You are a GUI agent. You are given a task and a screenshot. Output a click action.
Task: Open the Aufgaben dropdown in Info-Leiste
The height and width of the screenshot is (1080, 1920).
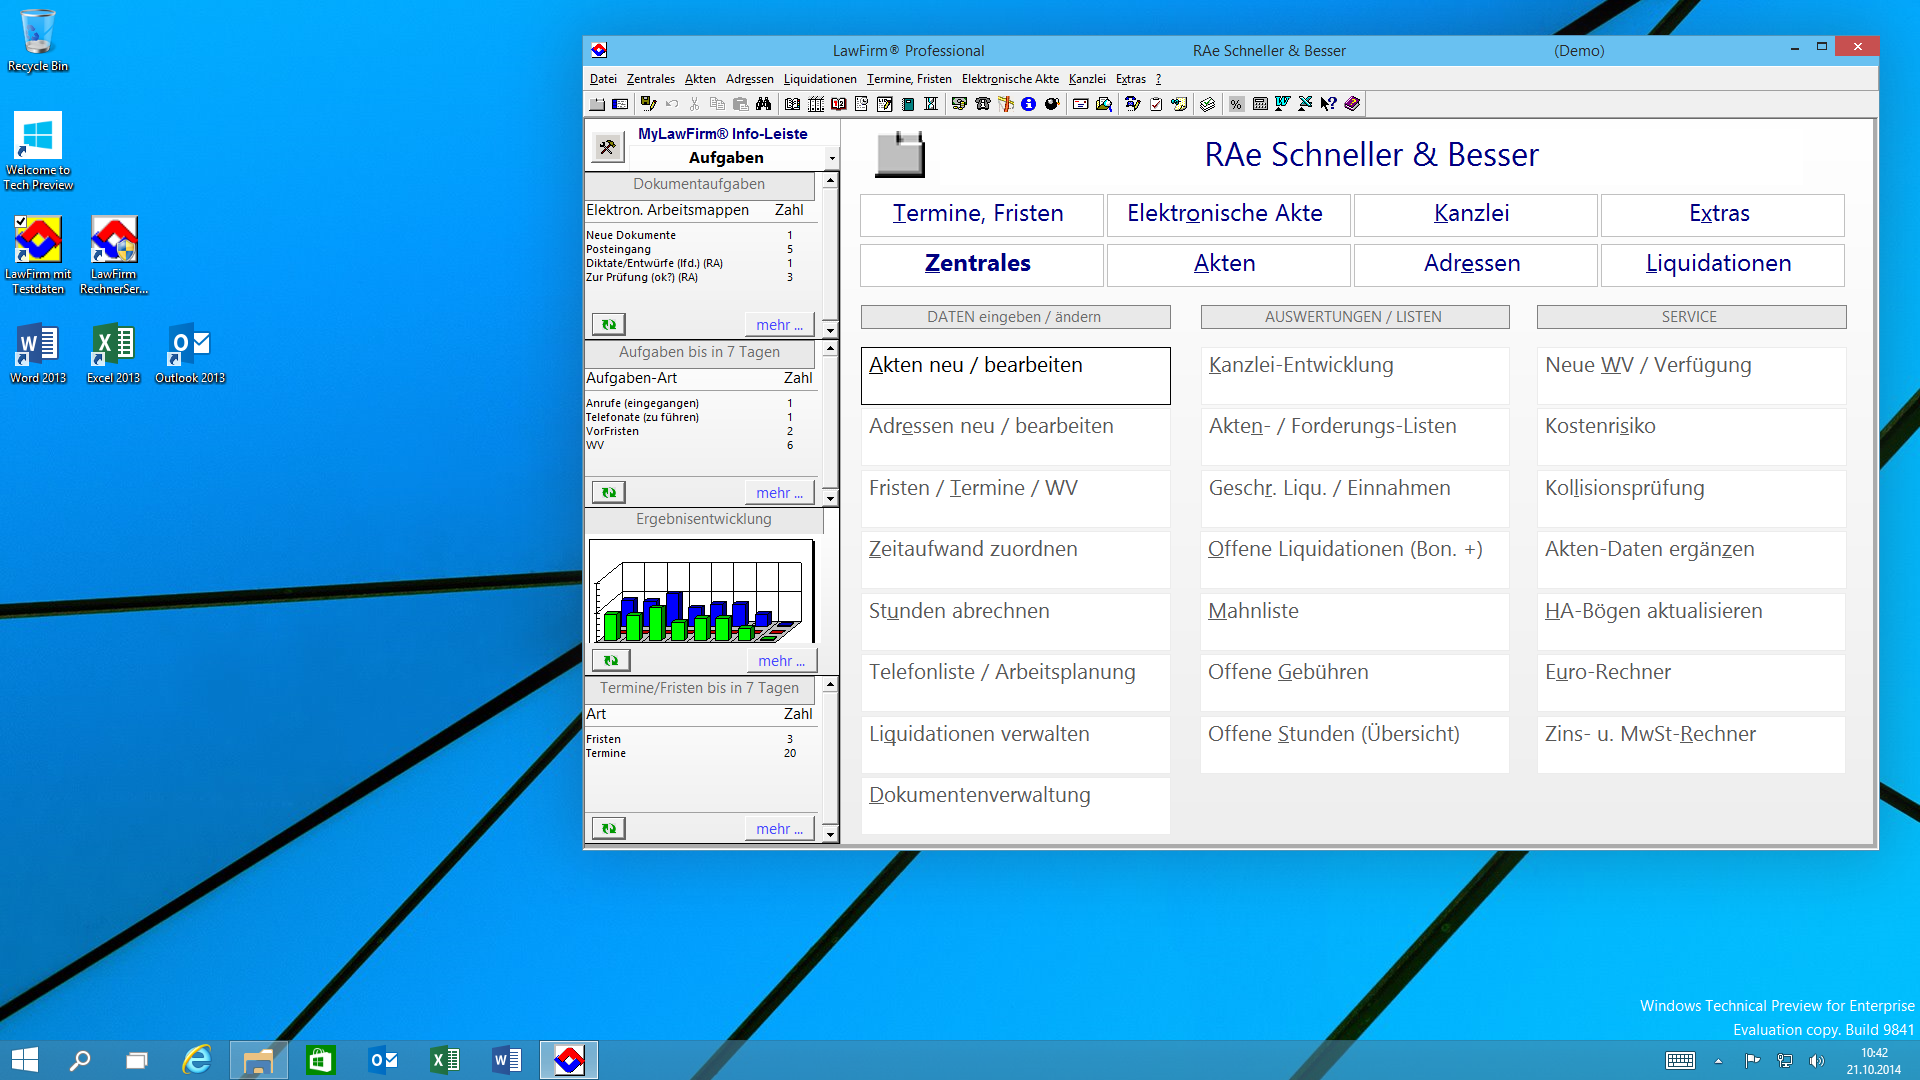(831, 158)
